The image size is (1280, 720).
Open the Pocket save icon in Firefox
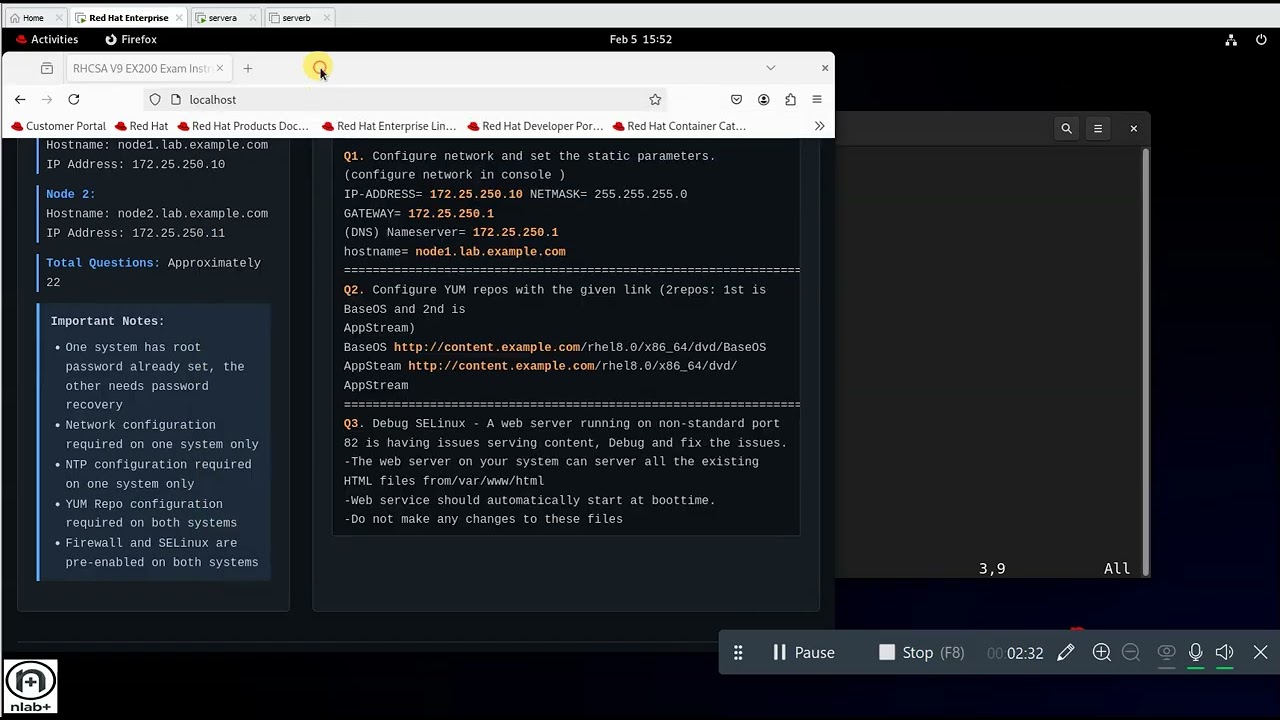[x=736, y=99]
